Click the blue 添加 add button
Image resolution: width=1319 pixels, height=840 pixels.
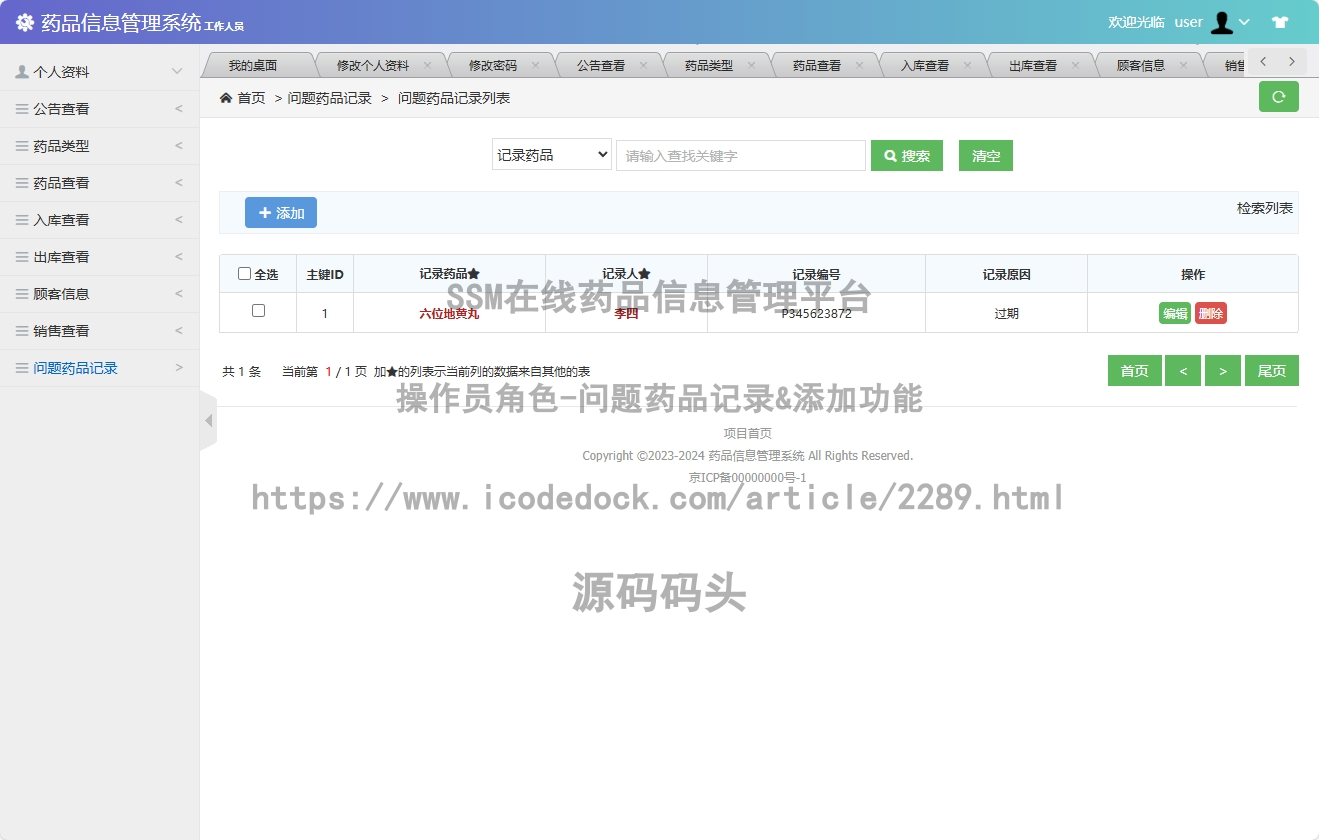(x=281, y=213)
